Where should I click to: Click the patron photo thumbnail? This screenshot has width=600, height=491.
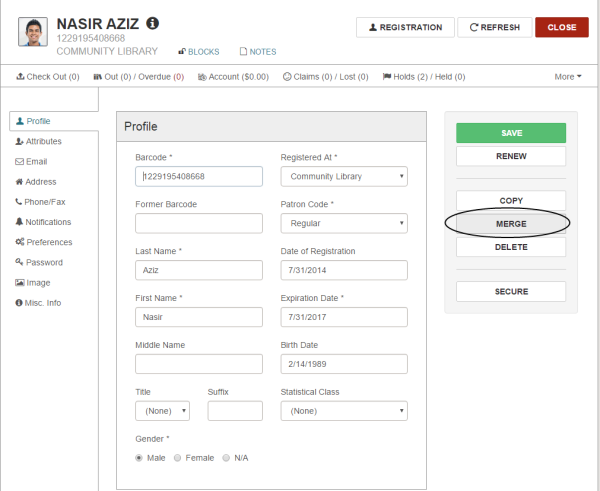pos(33,31)
